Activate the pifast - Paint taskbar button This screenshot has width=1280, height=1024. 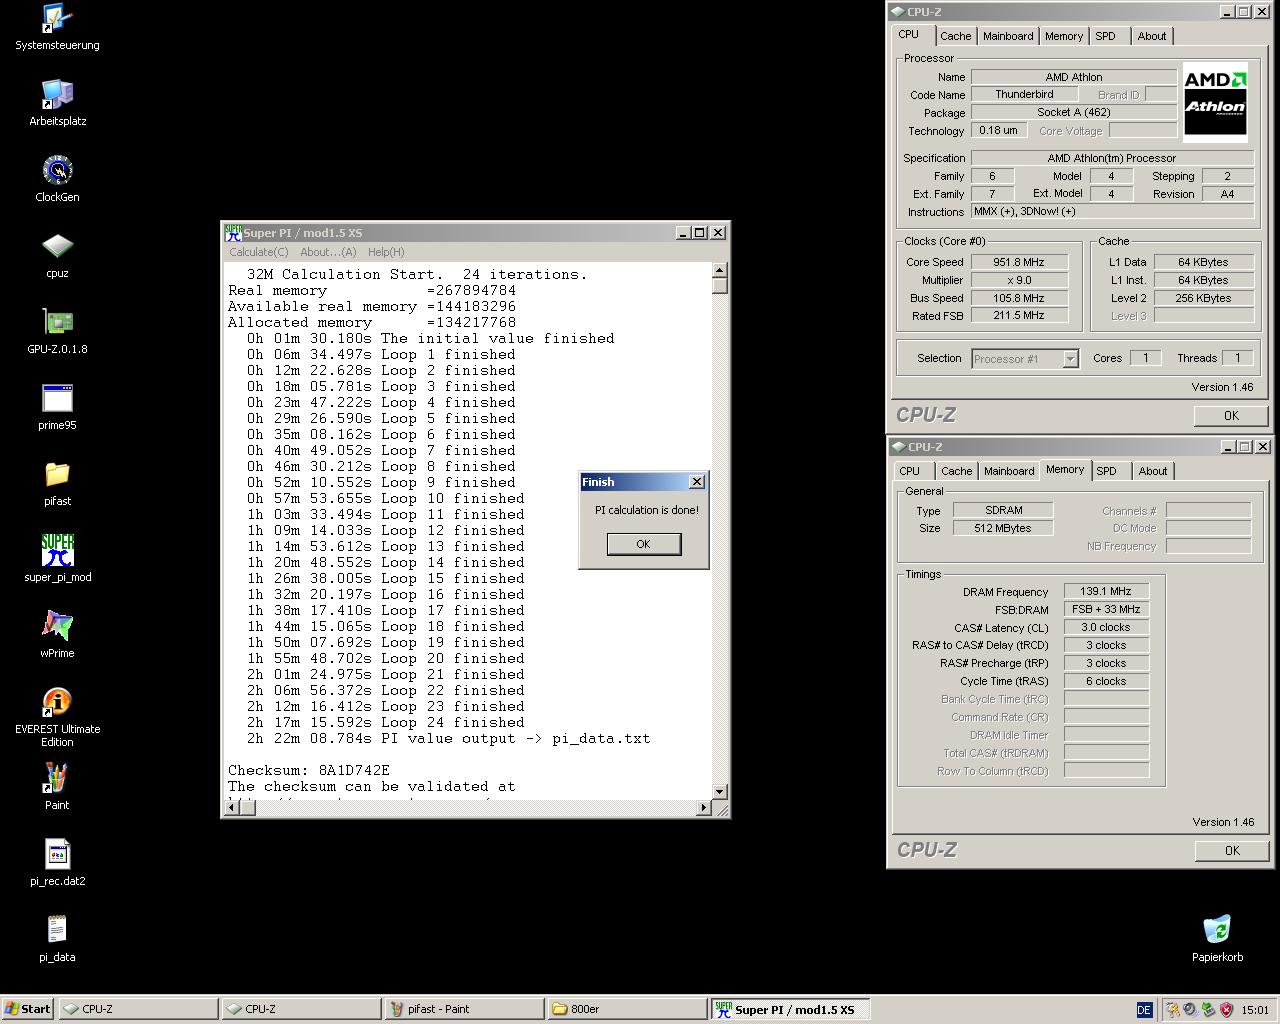tap(464, 1009)
